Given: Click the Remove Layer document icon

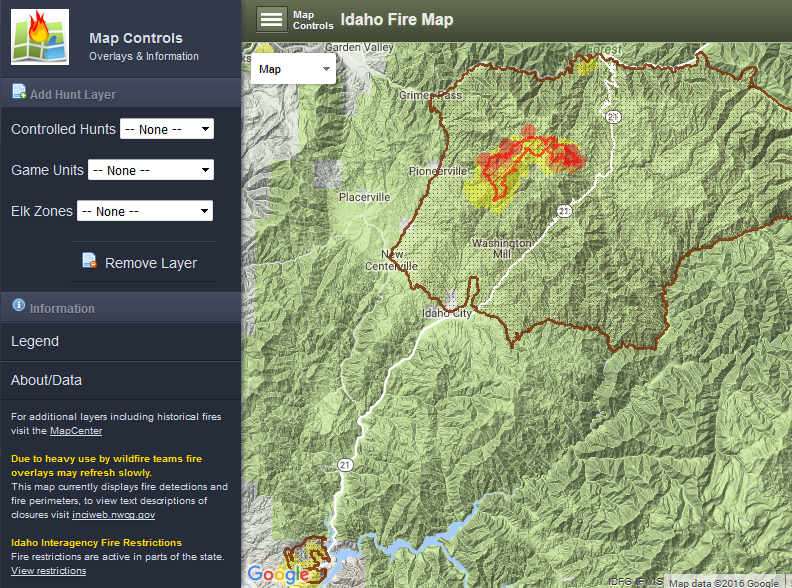Looking at the screenshot, I should coord(89,260).
